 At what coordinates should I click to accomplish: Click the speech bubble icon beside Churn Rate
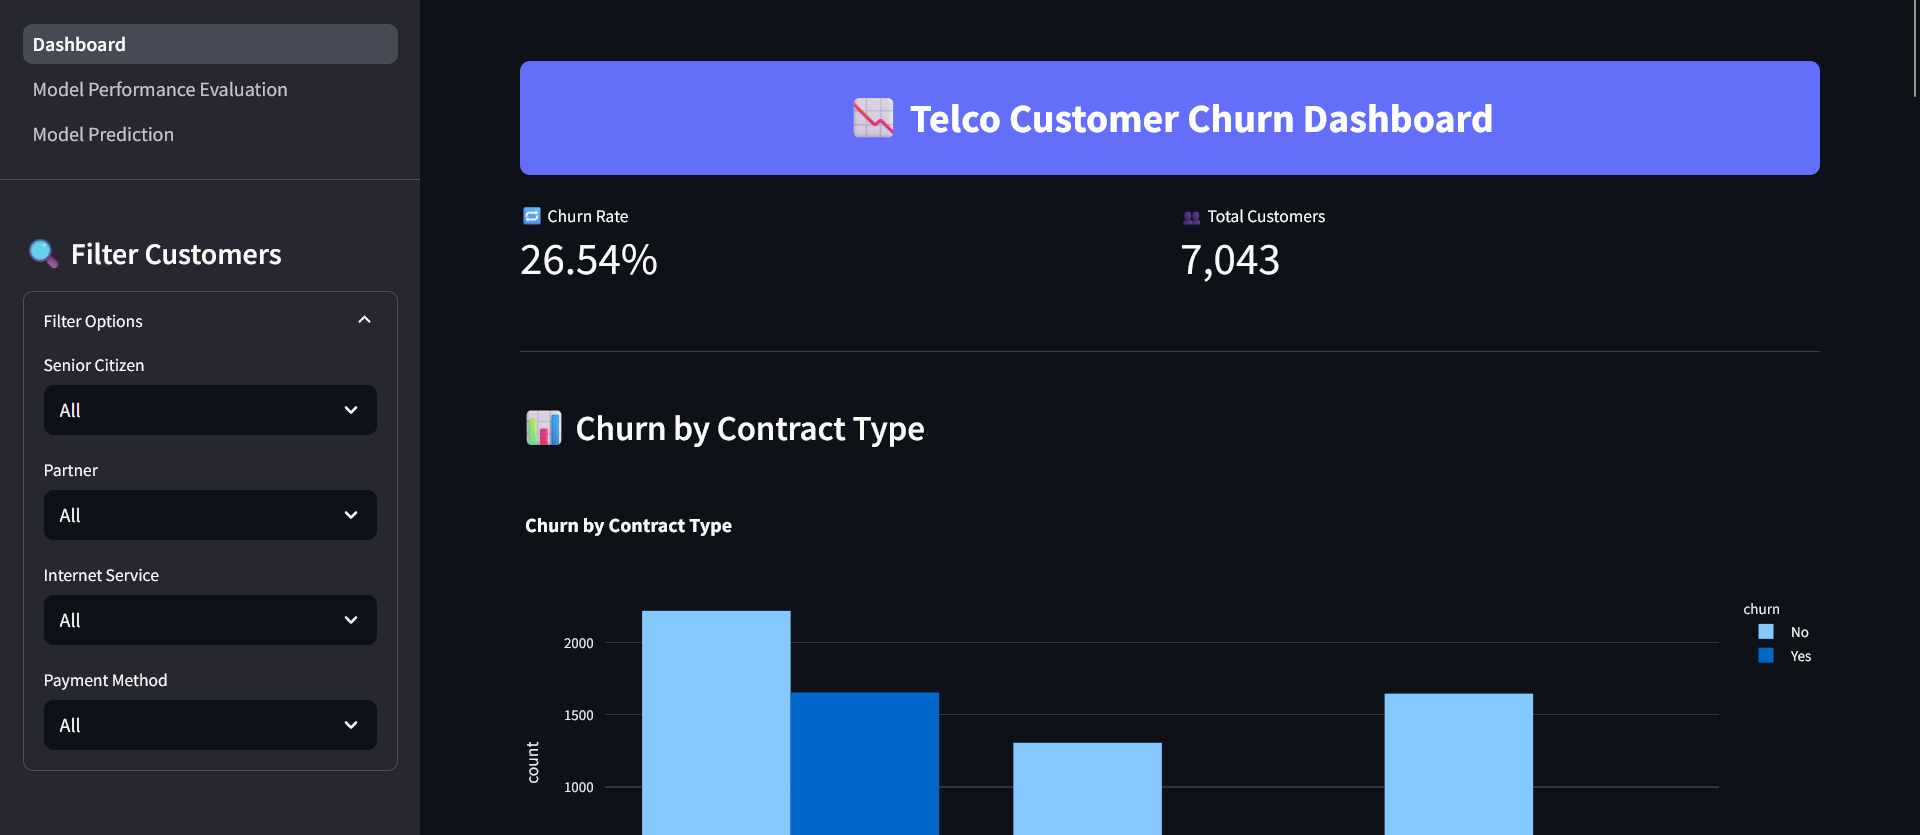coord(529,215)
